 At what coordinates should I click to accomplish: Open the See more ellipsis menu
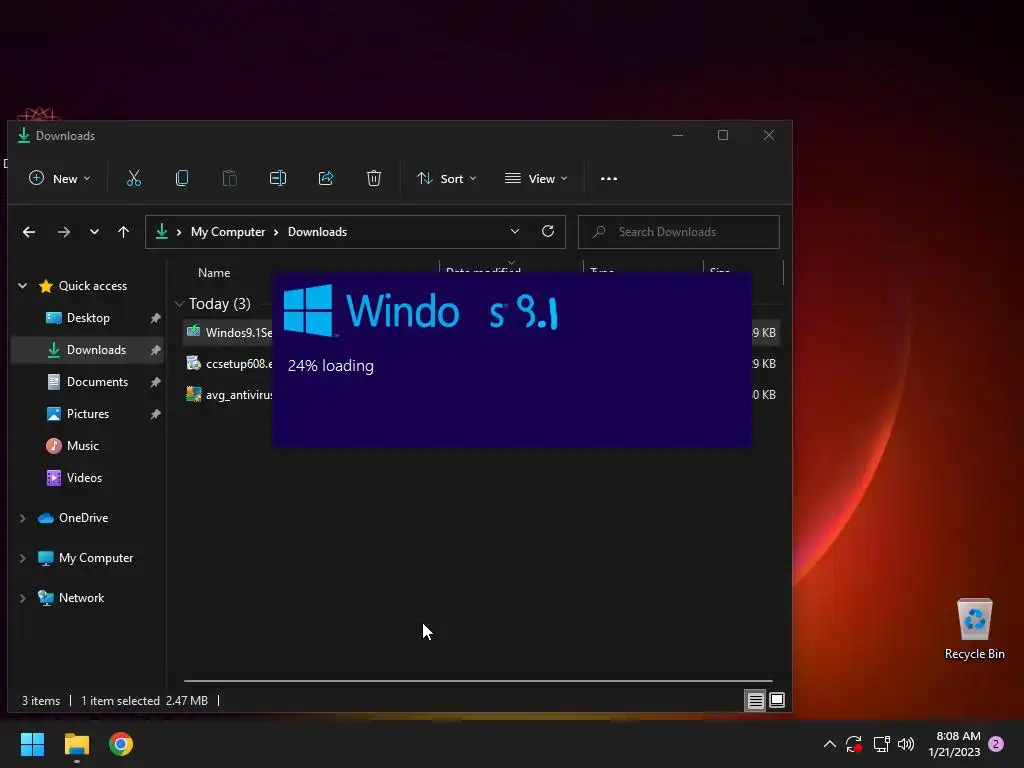click(x=609, y=178)
